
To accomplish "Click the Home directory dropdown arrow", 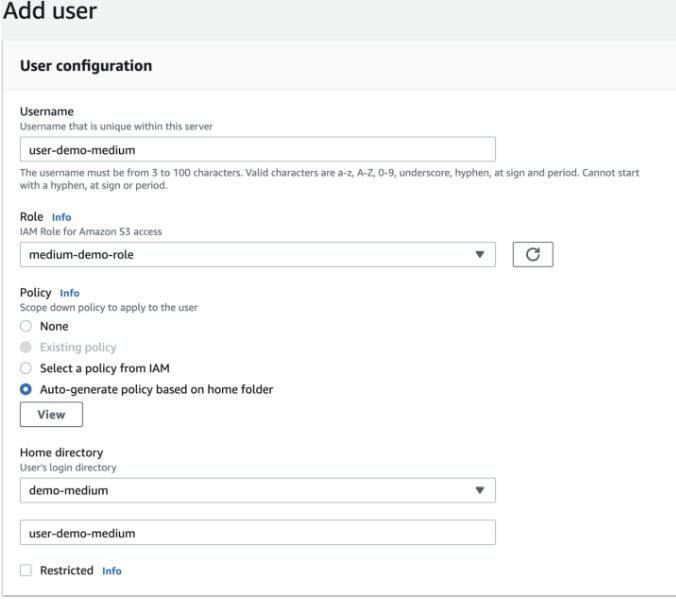I will [x=479, y=490].
